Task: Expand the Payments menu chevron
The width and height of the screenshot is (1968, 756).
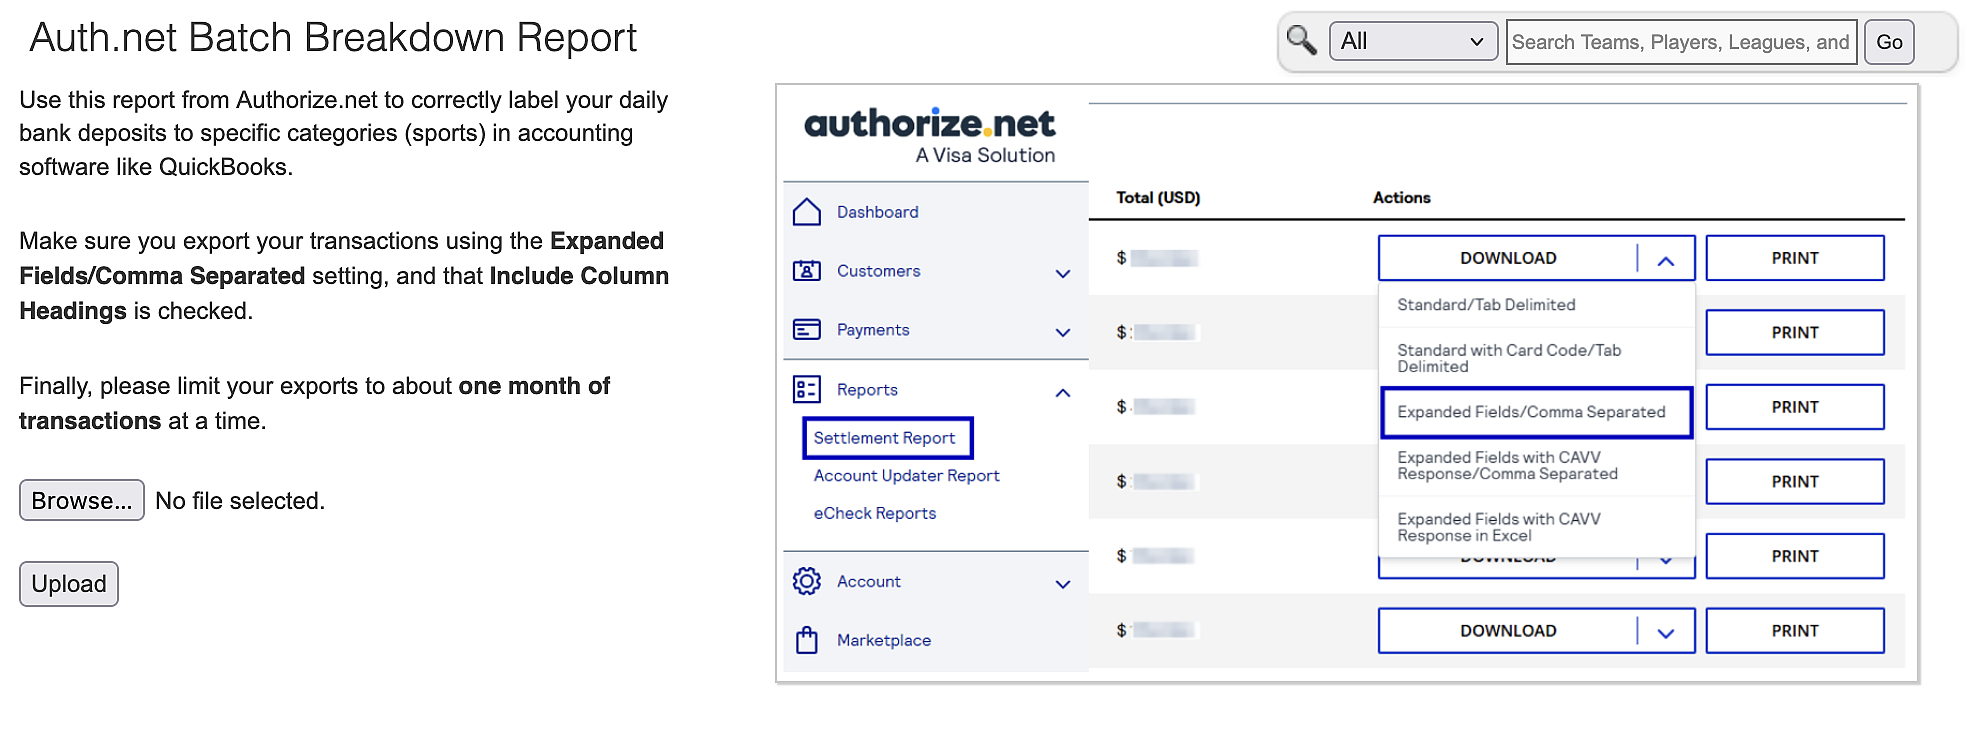Action: tap(1063, 332)
